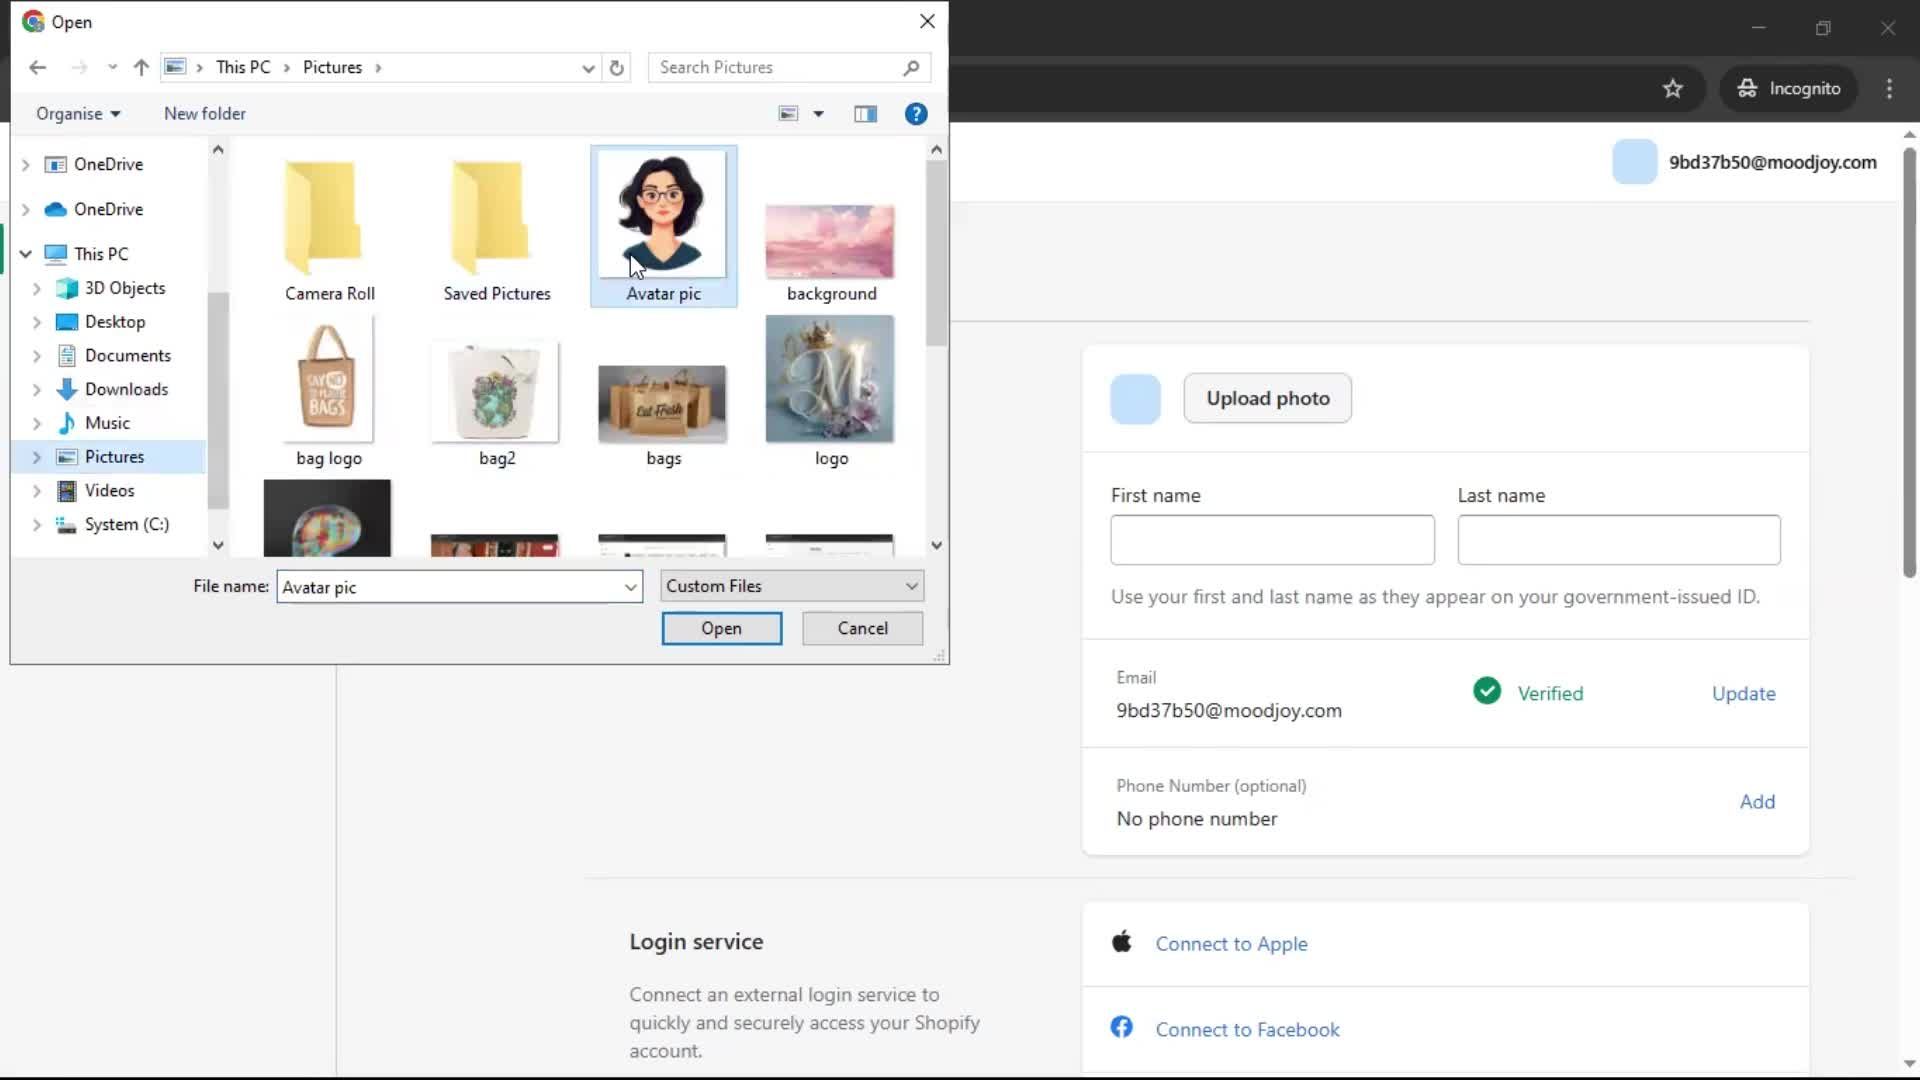Go back using the dialog's back arrow
This screenshot has width=1920, height=1080.
pyautogui.click(x=38, y=67)
